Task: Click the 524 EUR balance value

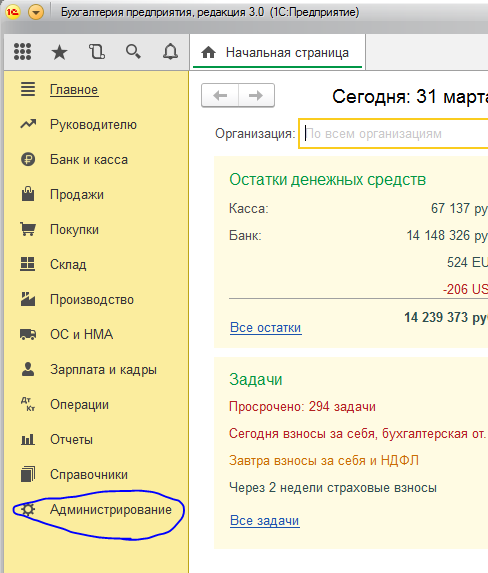Action: [467, 262]
